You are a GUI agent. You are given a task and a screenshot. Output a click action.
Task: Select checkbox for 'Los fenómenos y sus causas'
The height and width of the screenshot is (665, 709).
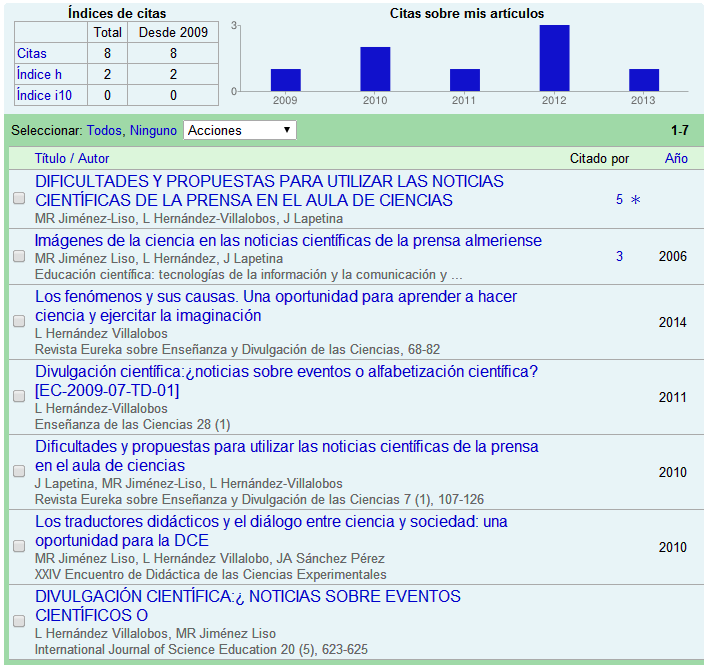[x=19, y=321]
